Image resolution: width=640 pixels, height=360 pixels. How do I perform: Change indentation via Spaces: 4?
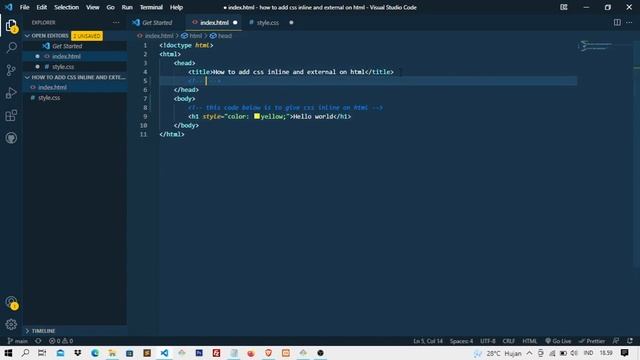[462, 341]
